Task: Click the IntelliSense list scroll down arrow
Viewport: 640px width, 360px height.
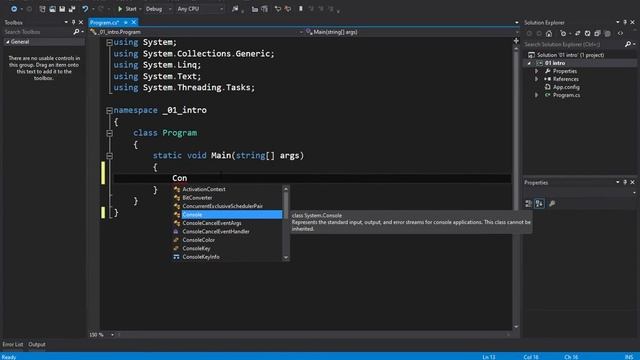Action: tap(286, 258)
